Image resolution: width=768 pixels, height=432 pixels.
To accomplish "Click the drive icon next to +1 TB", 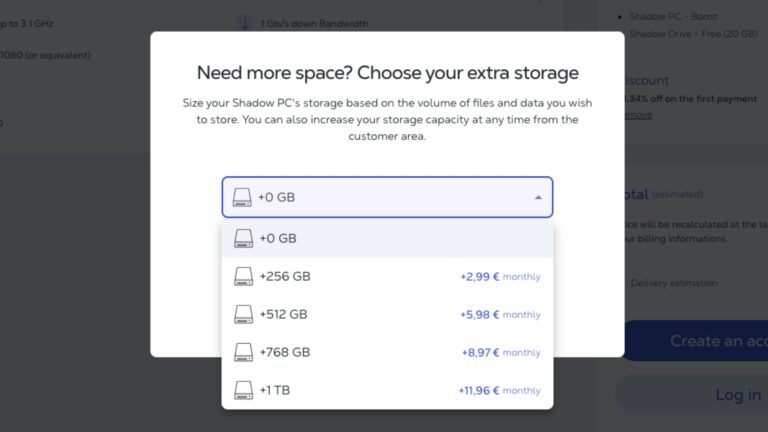I will [243, 390].
